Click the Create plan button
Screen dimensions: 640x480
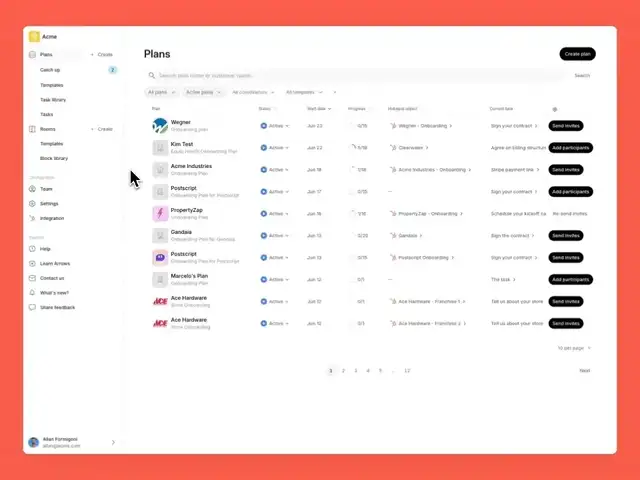tap(577, 54)
